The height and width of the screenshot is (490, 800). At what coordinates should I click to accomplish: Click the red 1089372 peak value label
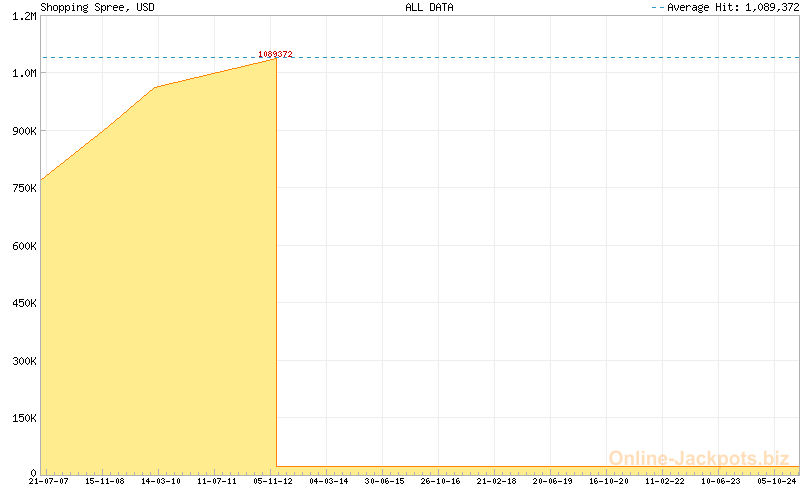point(275,54)
